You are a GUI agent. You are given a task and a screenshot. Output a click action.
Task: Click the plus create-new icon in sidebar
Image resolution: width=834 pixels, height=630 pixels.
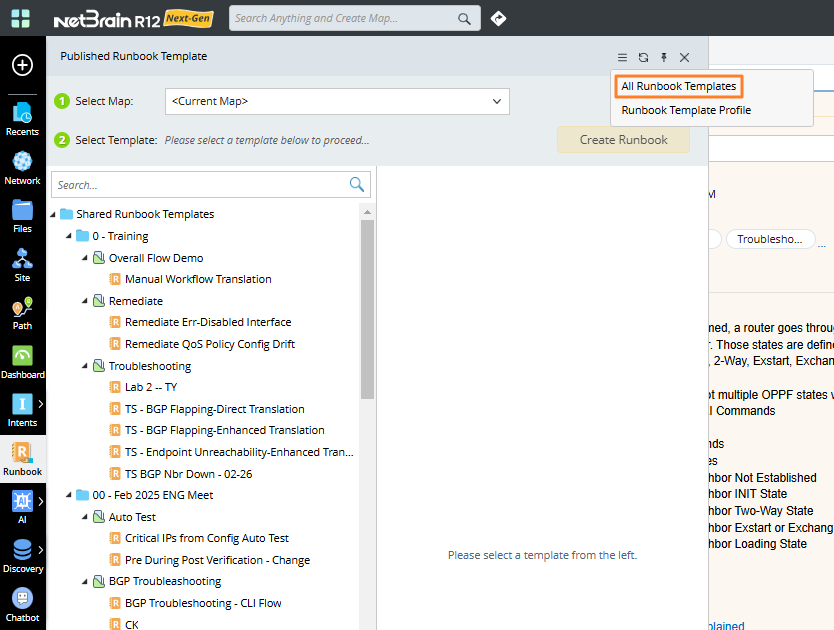(x=22, y=65)
